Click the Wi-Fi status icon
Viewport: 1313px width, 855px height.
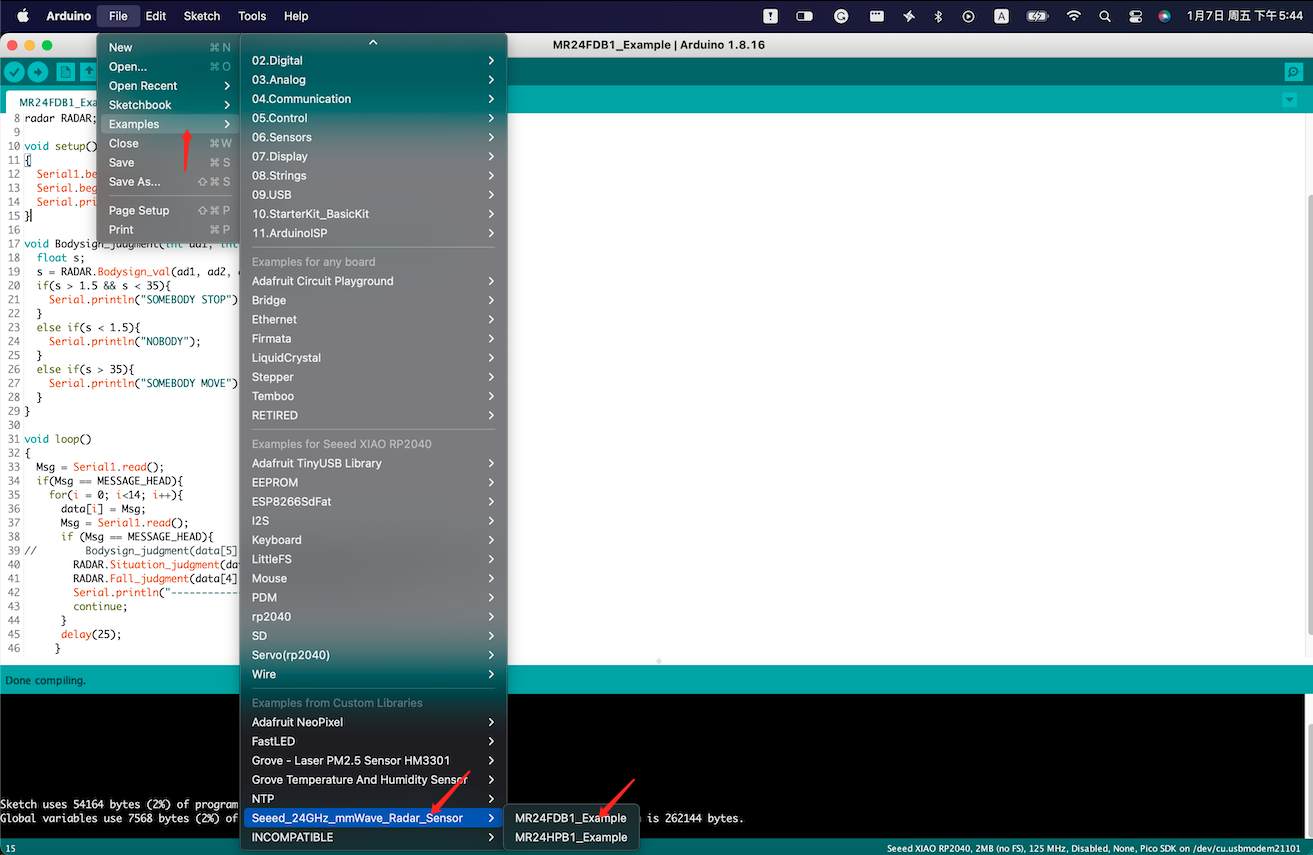pyautogui.click(x=1073, y=16)
